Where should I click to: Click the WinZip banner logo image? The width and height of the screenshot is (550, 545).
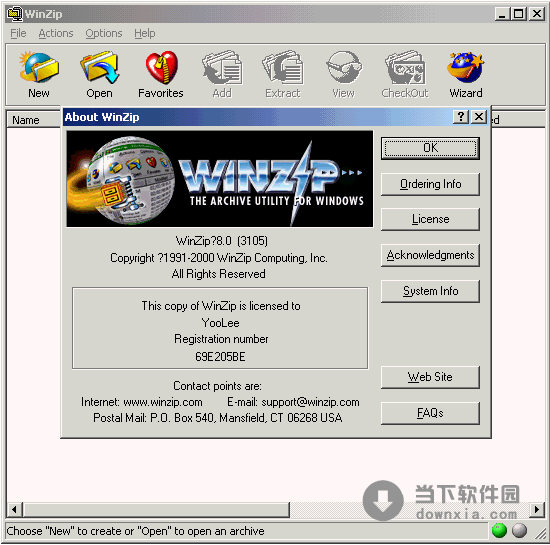(220, 179)
